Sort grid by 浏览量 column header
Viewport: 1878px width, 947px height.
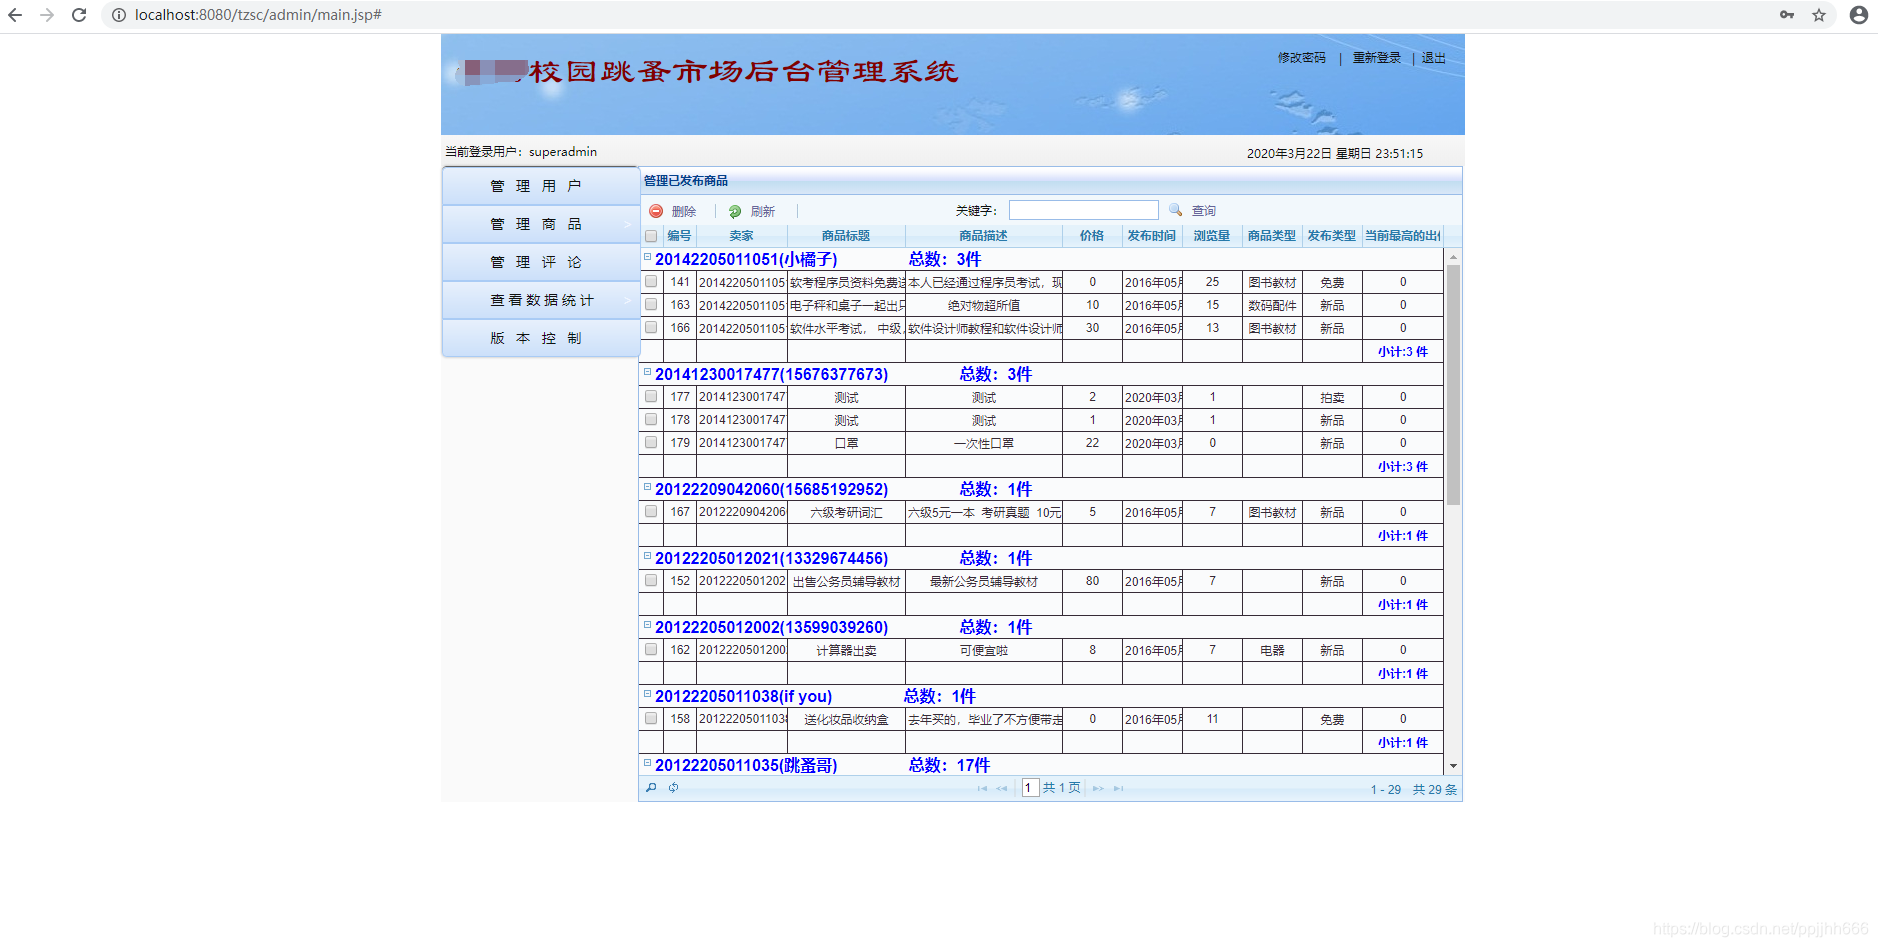pos(1212,236)
